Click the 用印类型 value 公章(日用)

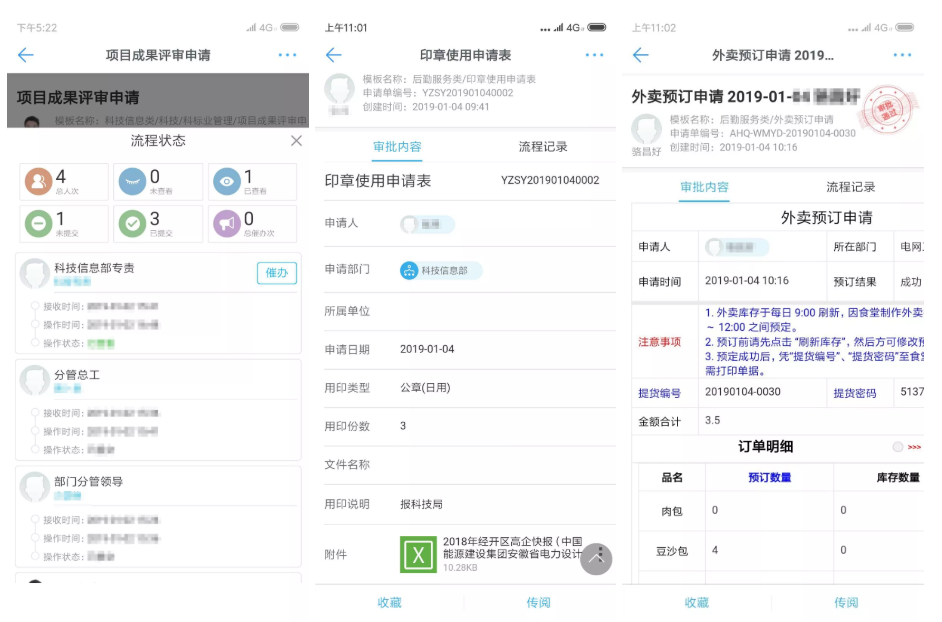[x=425, y=388]
